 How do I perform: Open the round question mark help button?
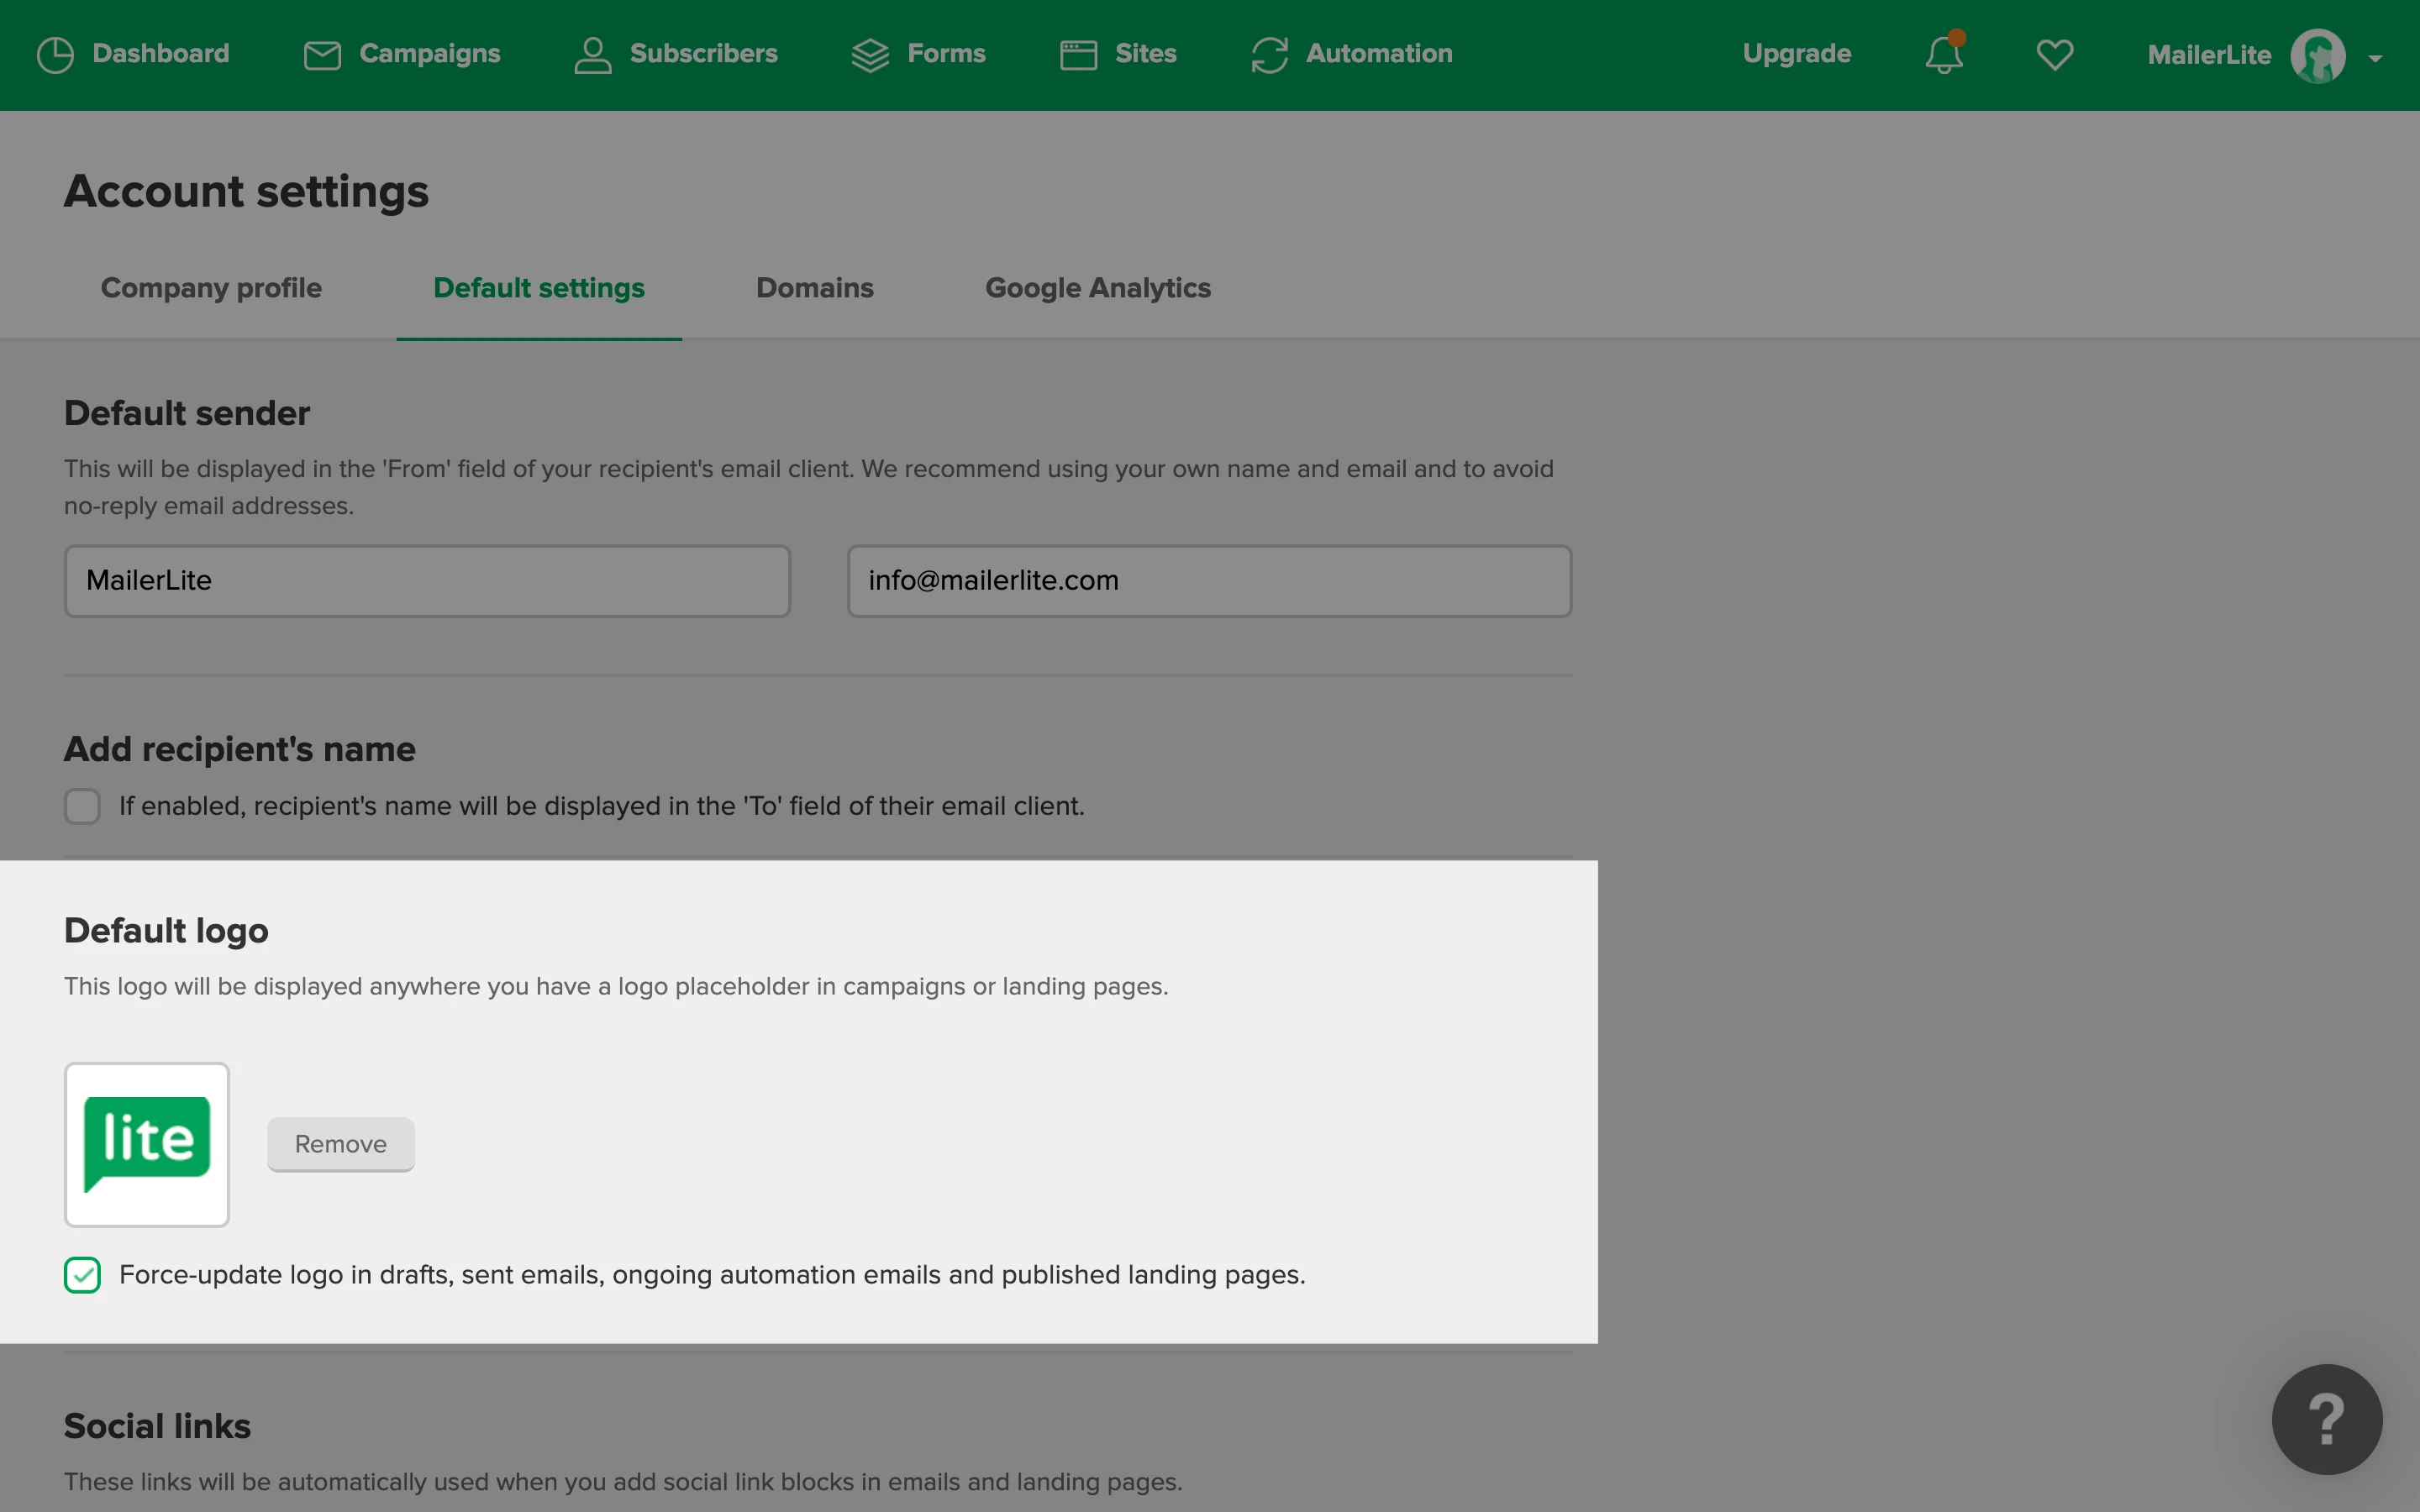point(2326,1418)
